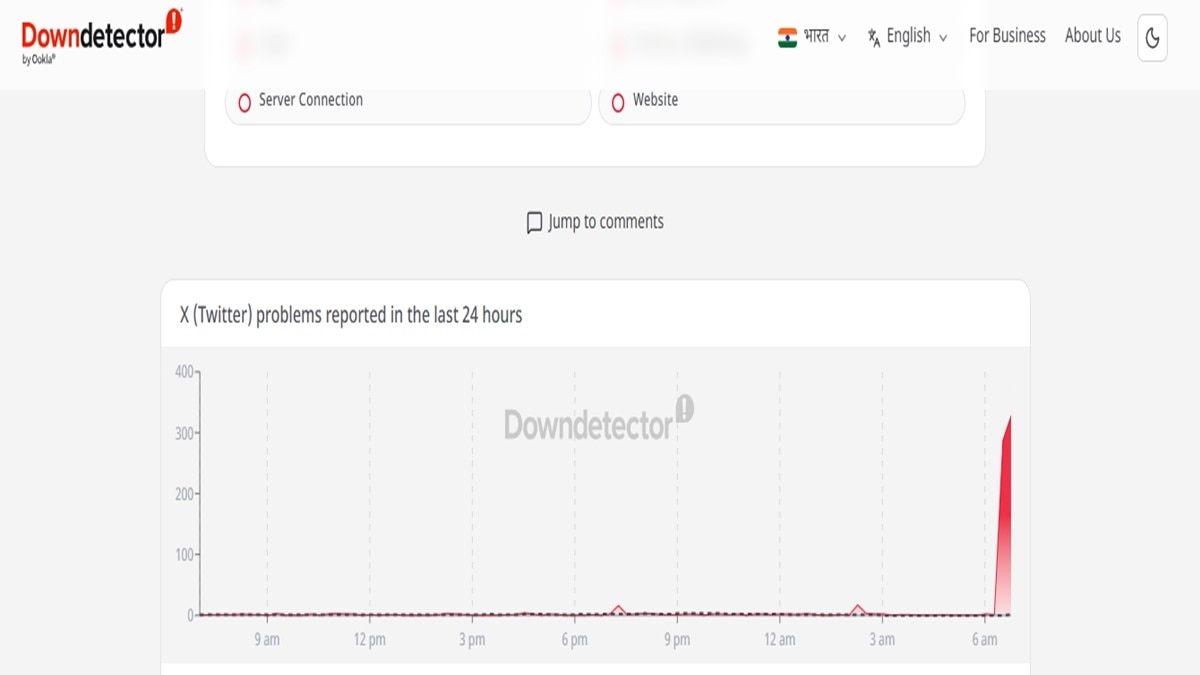Click the Downdetector logo in the header
1200x675 pixels.
pyautogui.click(x=93, y=36)
